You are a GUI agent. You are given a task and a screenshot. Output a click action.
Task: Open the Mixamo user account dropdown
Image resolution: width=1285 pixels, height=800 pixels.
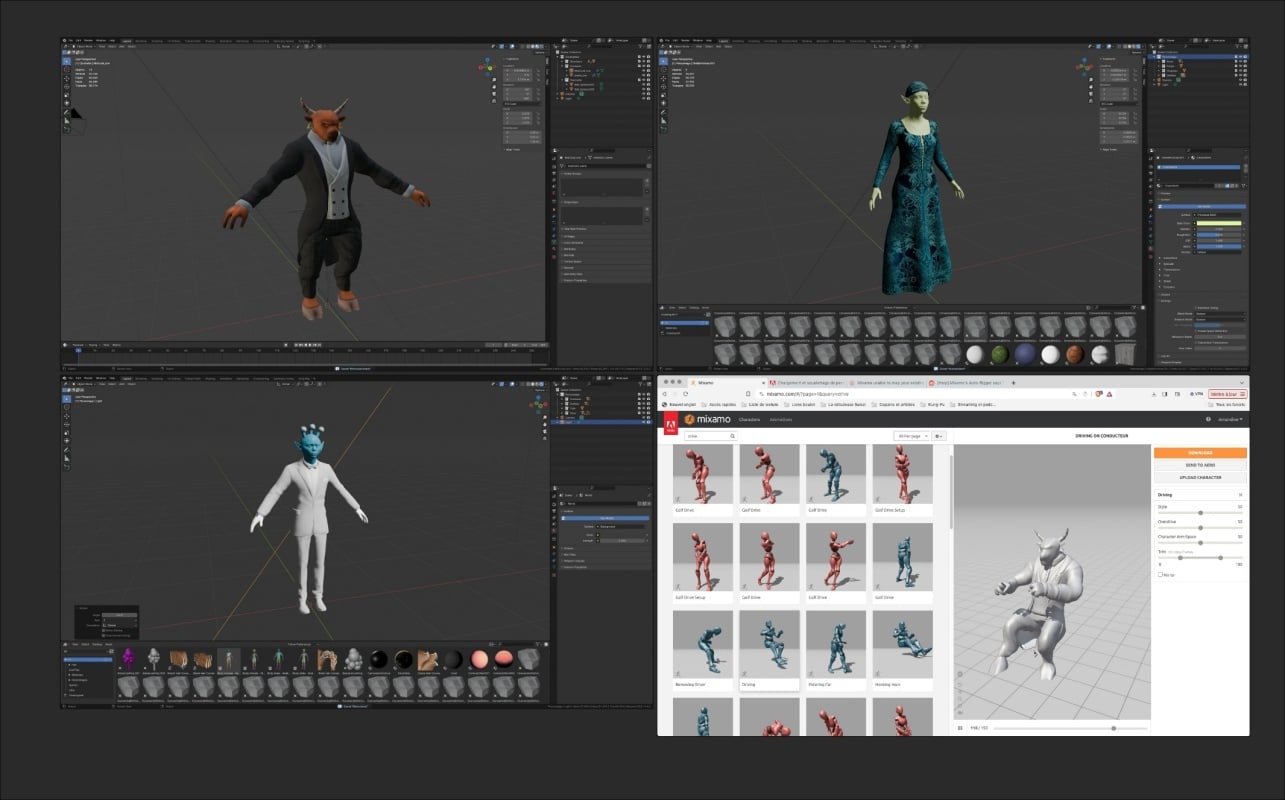(x=1231, y=419)
